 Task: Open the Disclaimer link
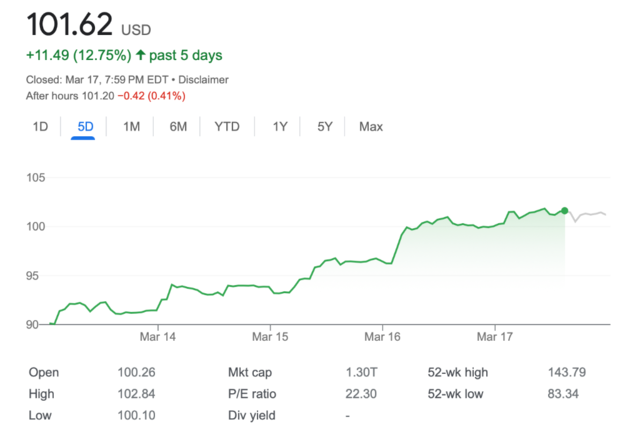click(x=203, y=79)
